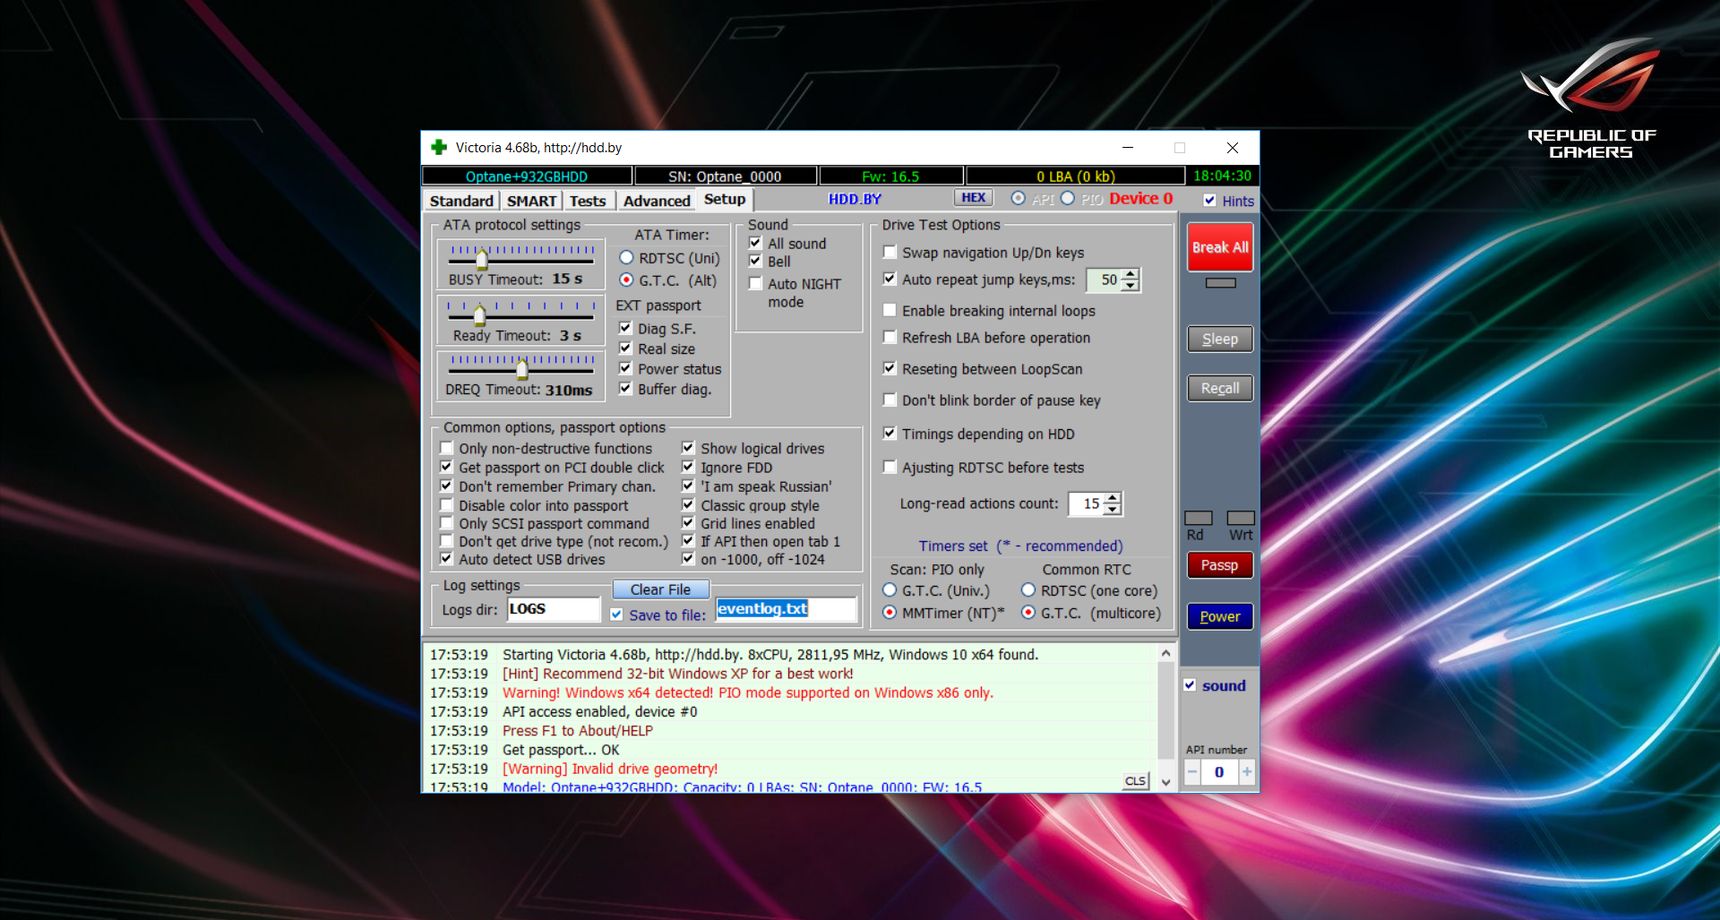The image size is (1720, 920).
Task: Toggle Auto repeat jump keys checkbox
Action: click(x=889, y=279)
